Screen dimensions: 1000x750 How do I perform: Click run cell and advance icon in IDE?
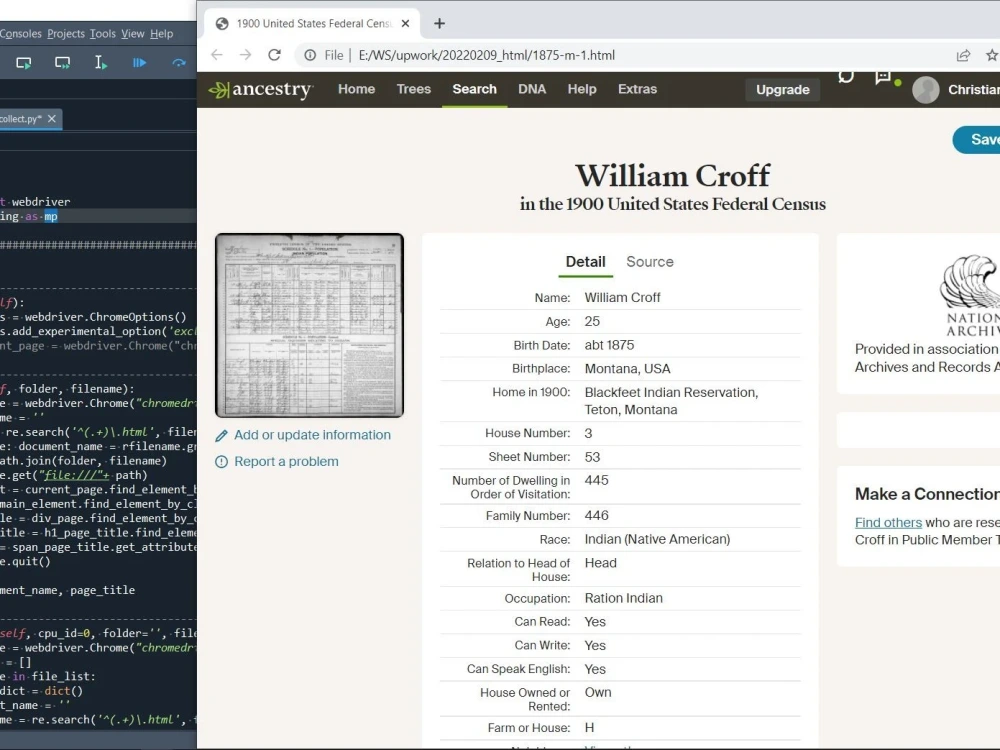pos(62,62)
